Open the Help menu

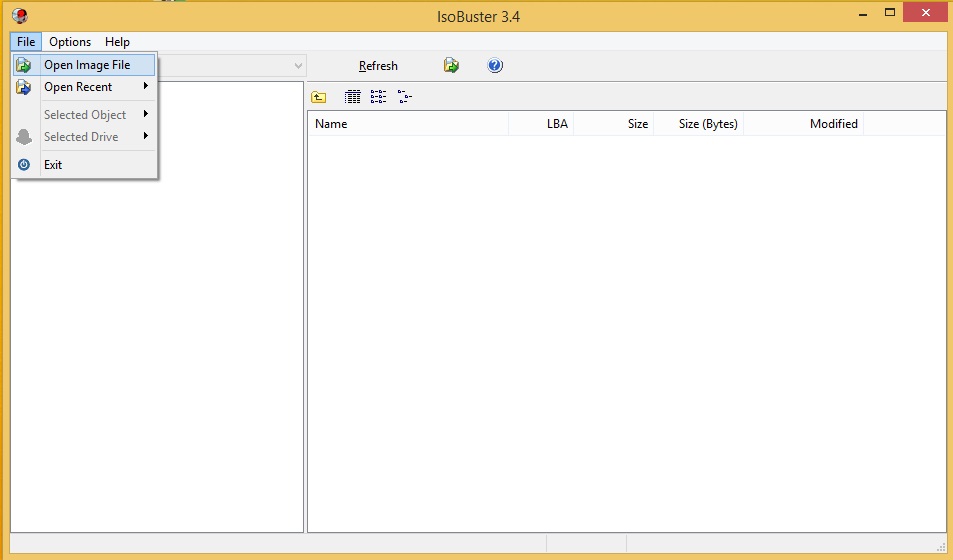(117, 42)
